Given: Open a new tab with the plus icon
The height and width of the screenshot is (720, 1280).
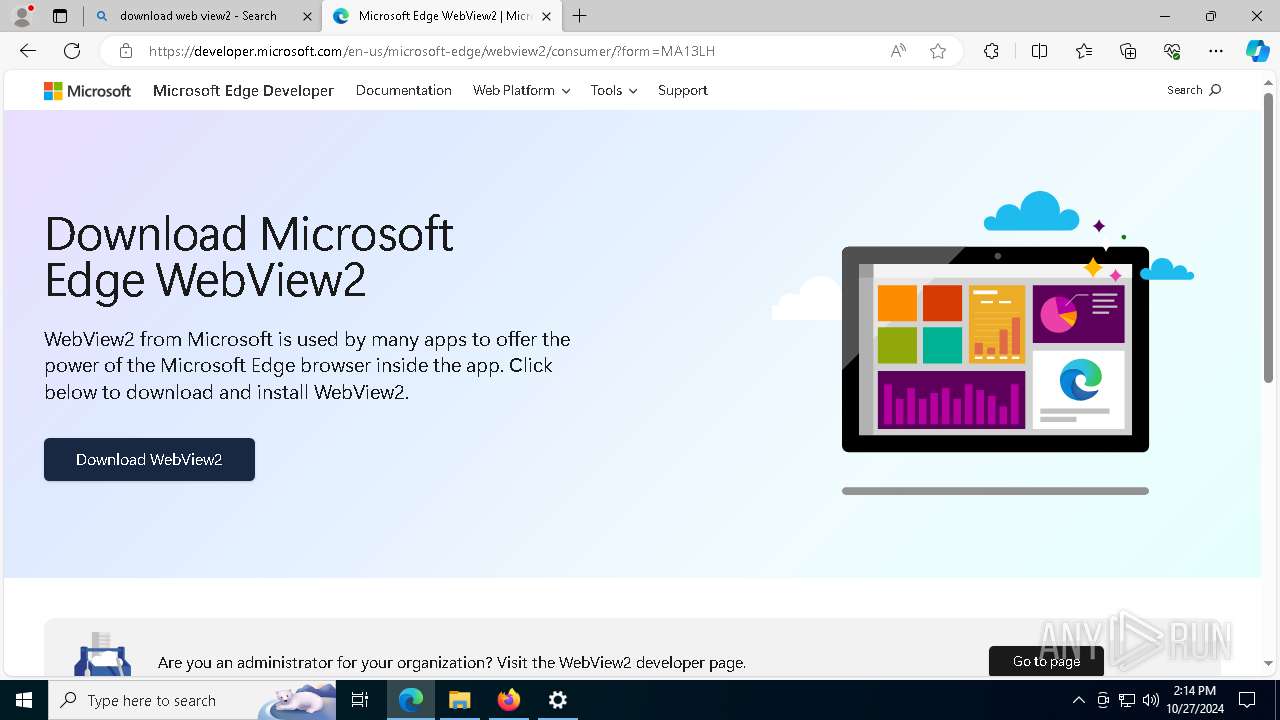Looking at the screenshot, I should (580, 16).
